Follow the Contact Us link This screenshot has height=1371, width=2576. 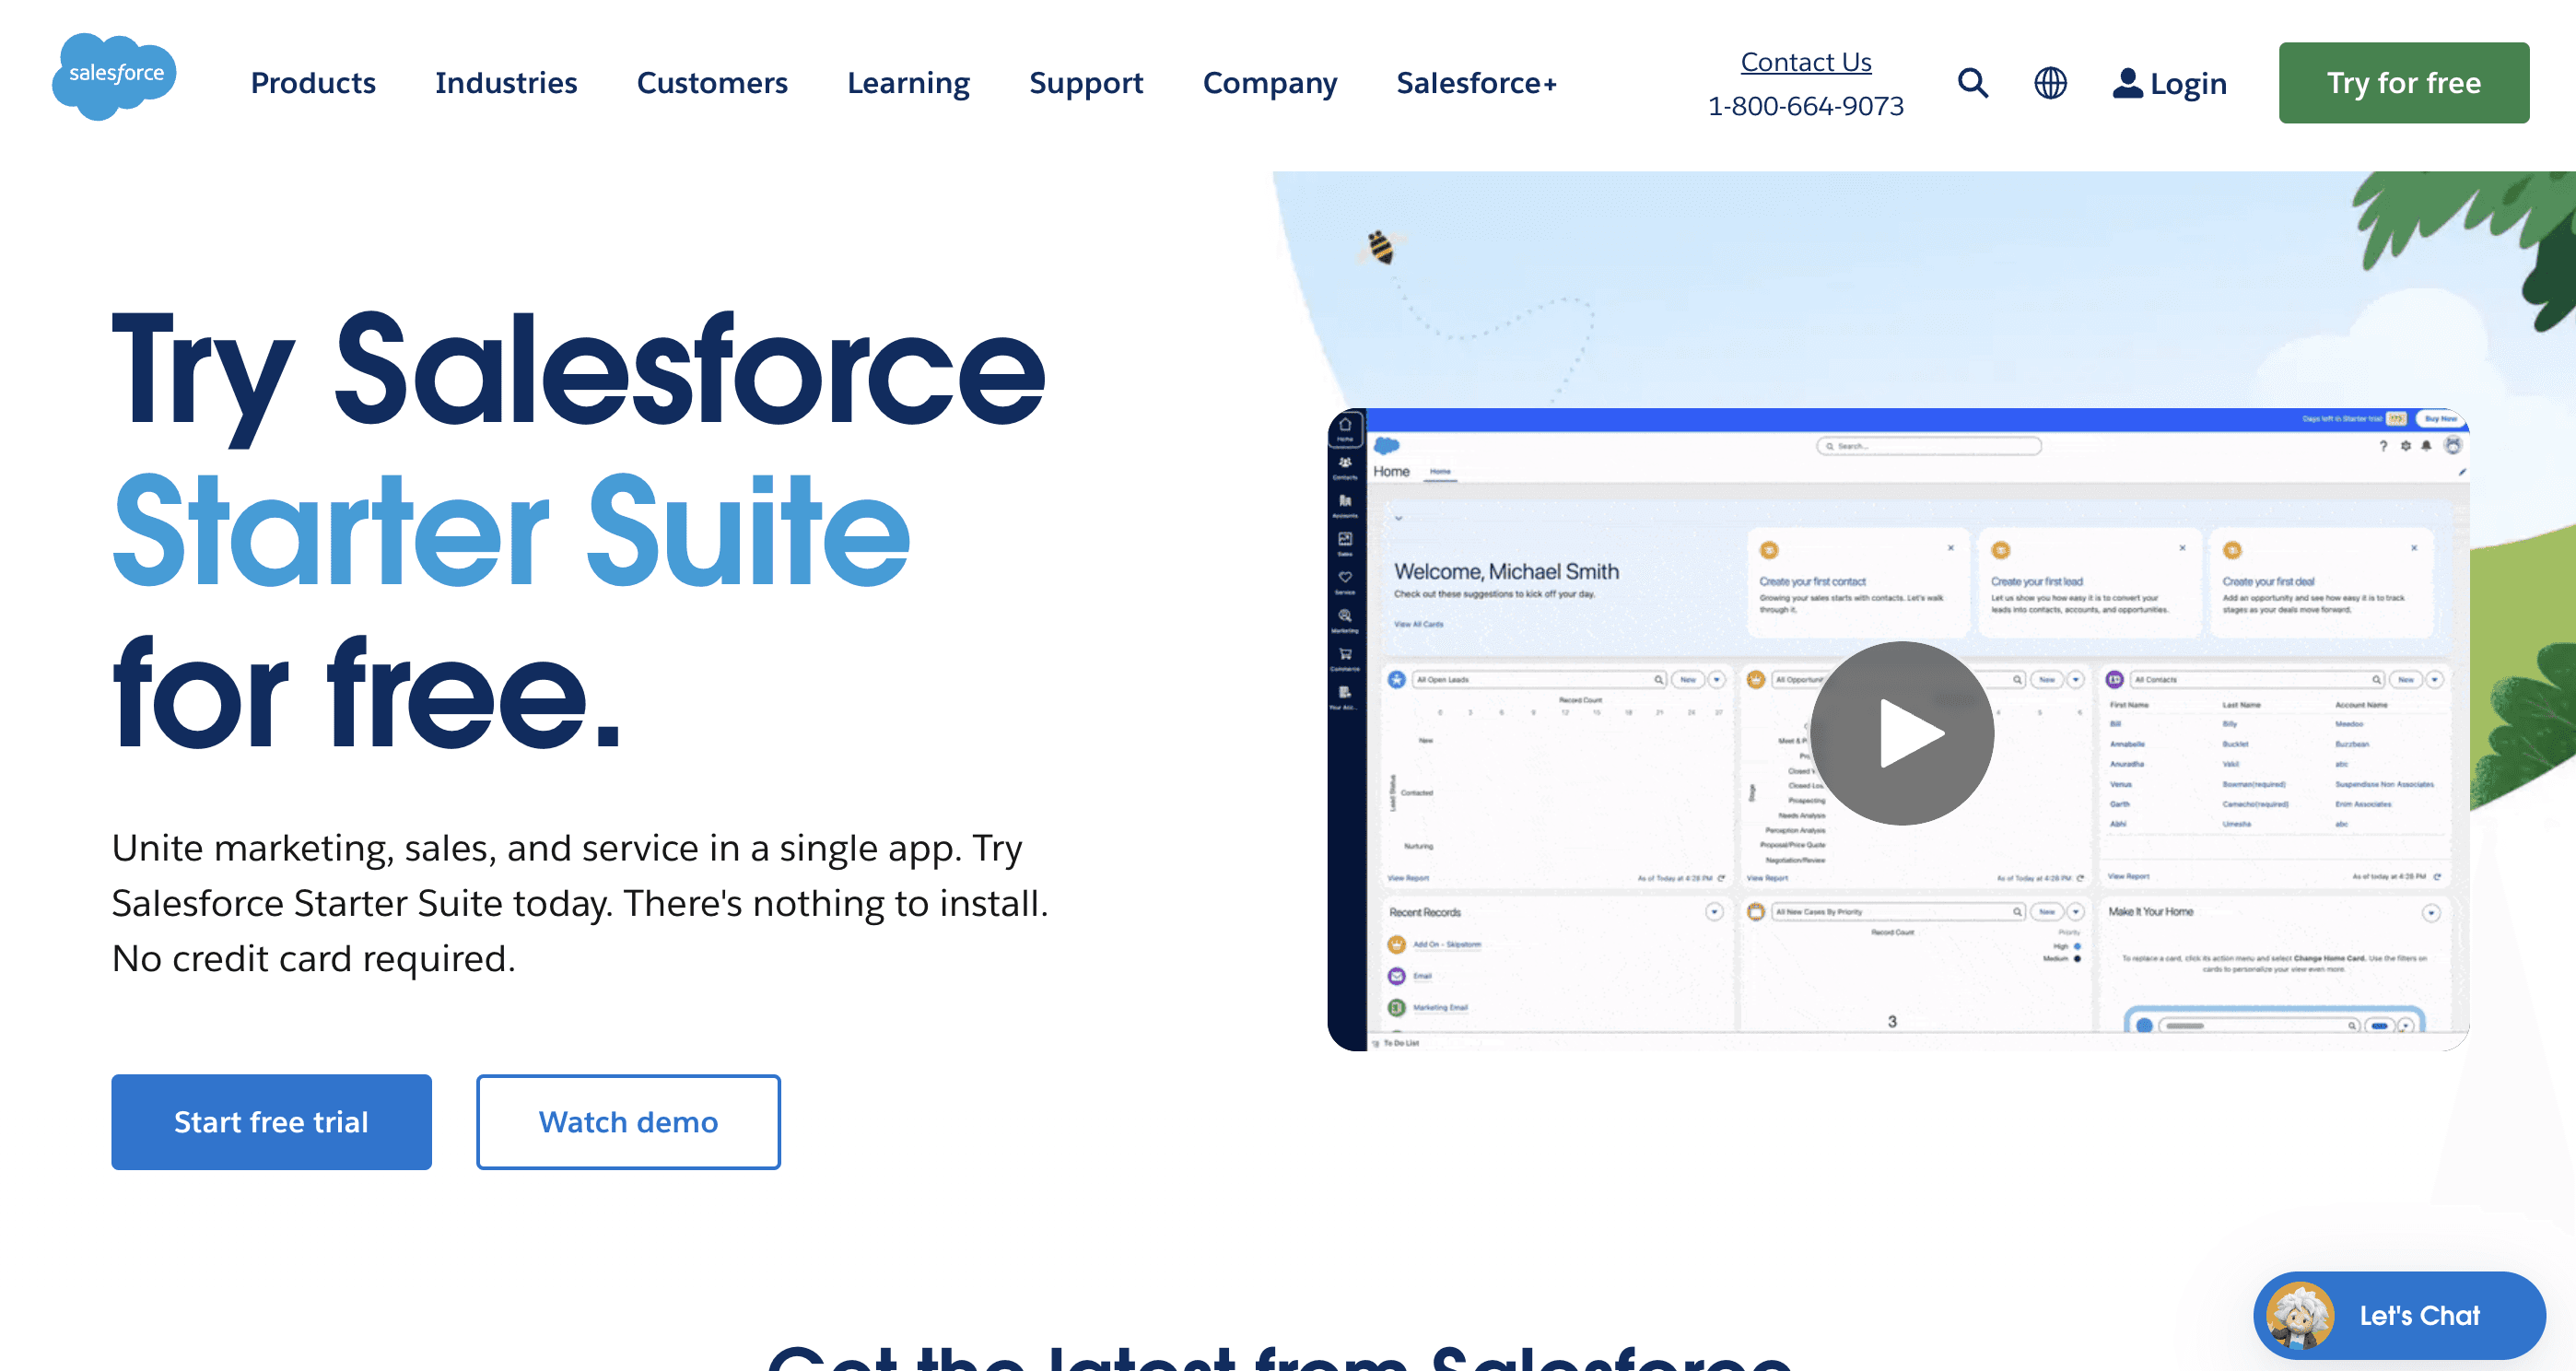1805,62
